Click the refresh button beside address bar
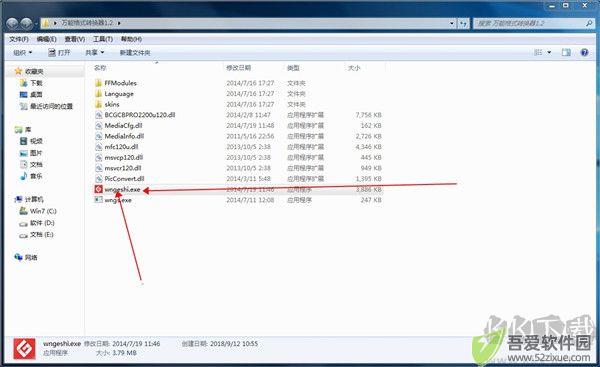The width and height of the screenshot is (600, 367). pyautogui.click(x=463, y=24)
